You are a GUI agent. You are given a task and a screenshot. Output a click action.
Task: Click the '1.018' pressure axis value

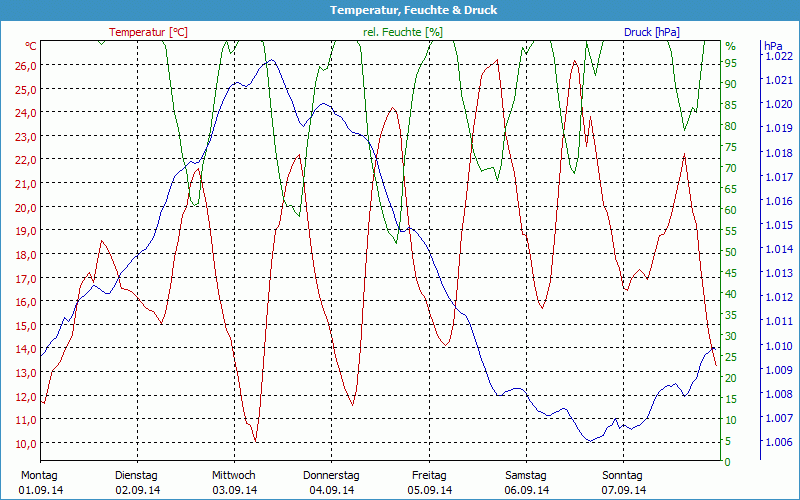coord(779,153)
